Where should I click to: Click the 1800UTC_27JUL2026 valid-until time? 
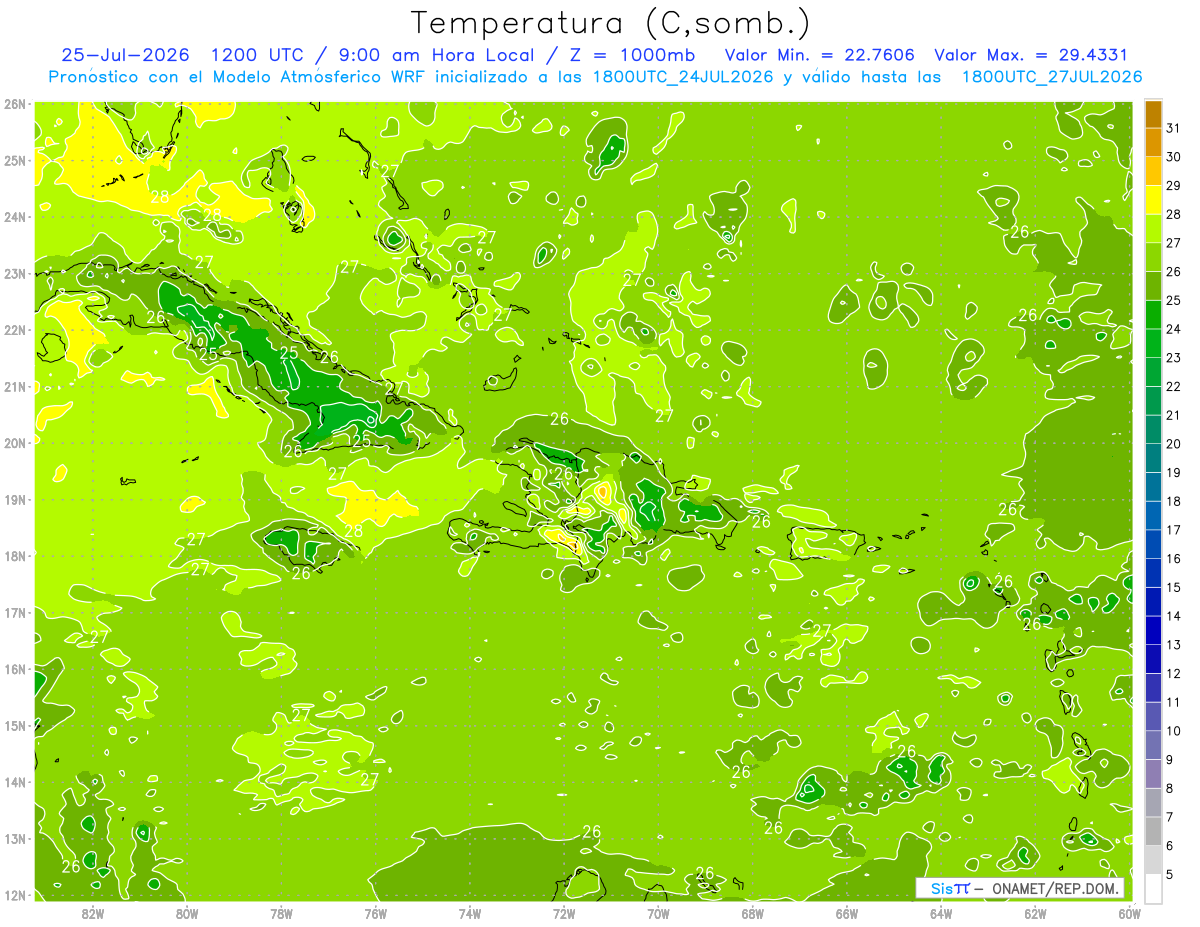pyautogui.click(x=1052, y=77)
